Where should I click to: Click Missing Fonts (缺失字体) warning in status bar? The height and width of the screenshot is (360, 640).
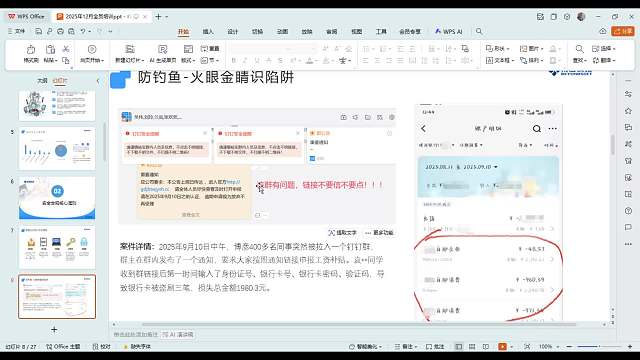(x=137, y=347)
